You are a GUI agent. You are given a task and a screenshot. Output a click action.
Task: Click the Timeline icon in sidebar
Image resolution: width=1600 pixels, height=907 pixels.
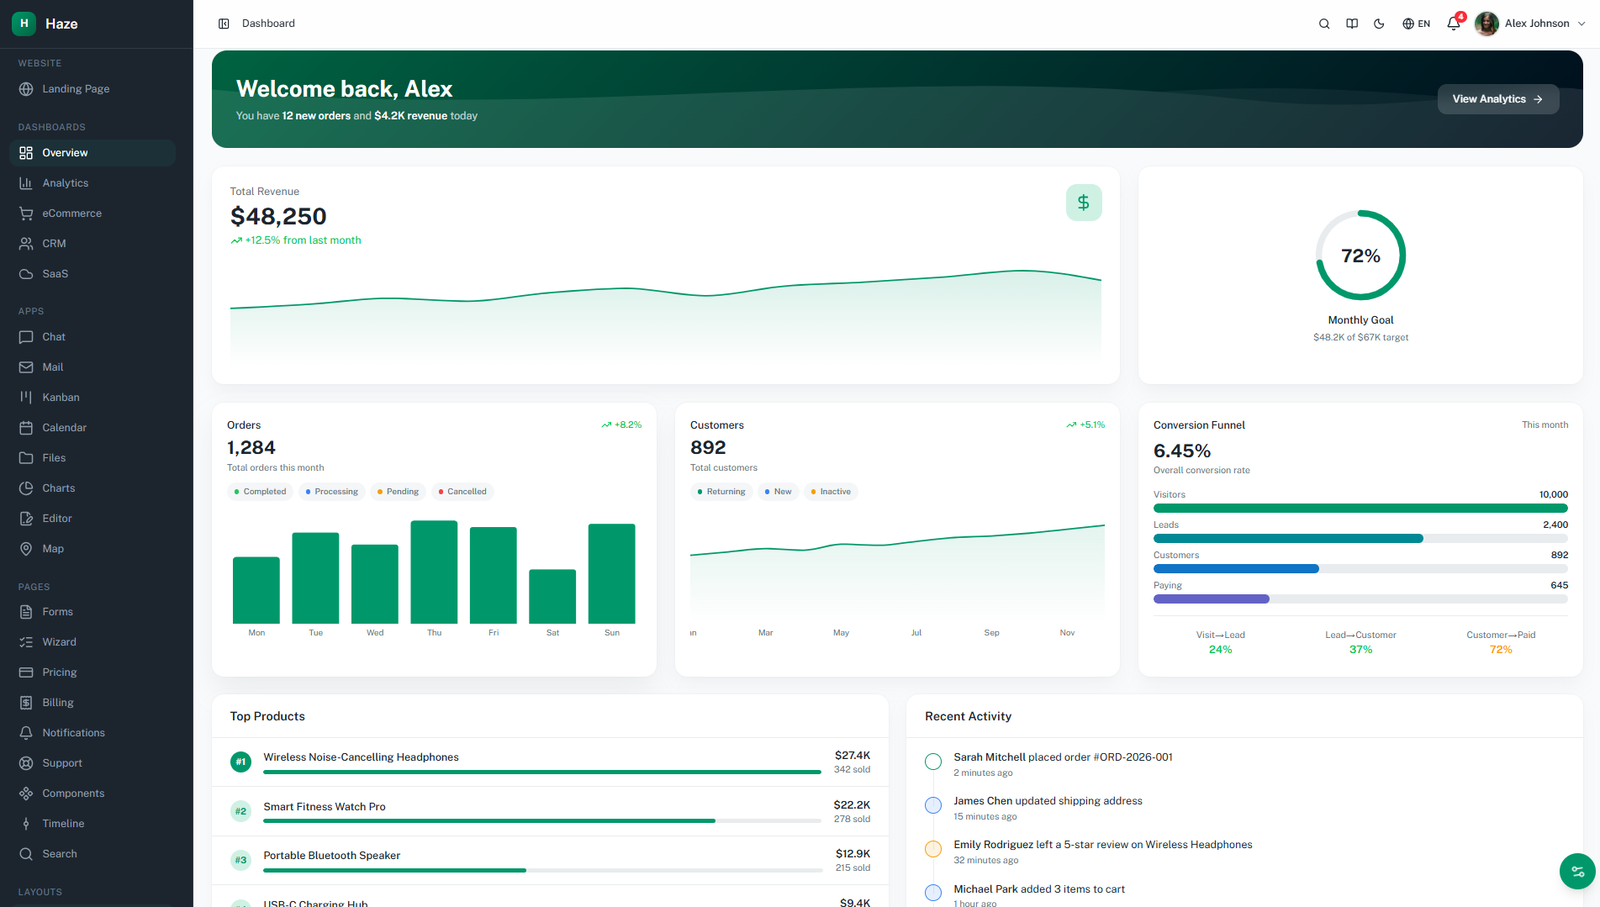click(26, 824)
